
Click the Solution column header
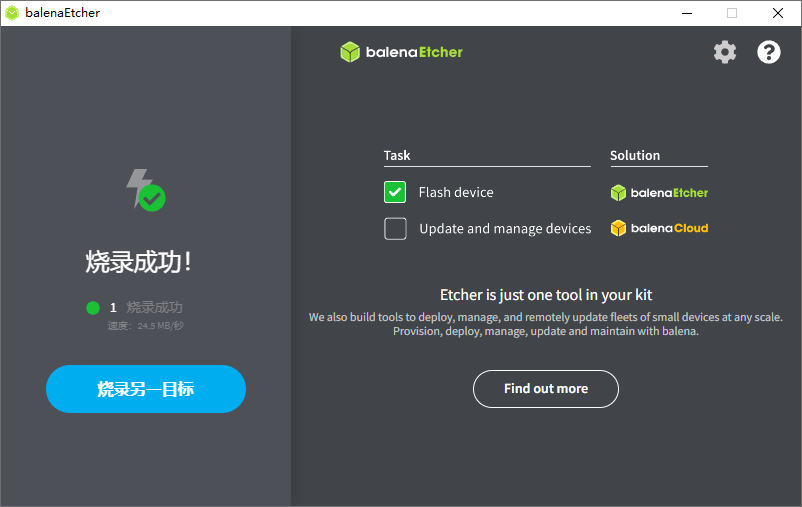click(x=635, y=156)
